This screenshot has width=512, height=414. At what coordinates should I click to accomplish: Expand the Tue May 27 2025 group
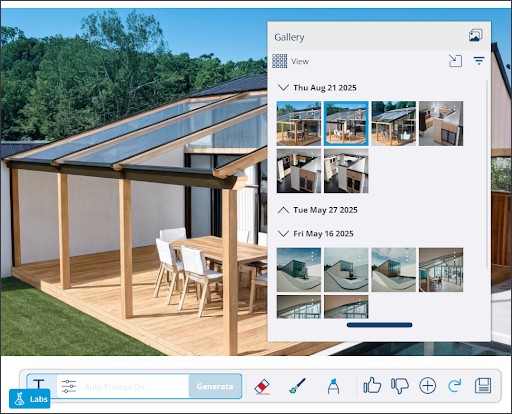(x=283, y=210)
